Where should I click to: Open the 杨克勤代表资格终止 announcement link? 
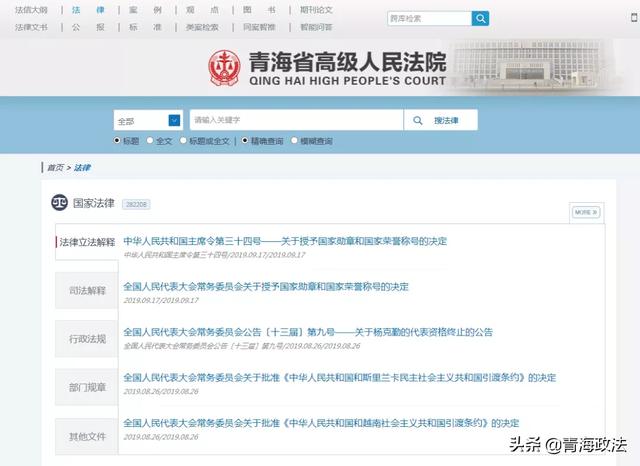[x=308, y=332]
